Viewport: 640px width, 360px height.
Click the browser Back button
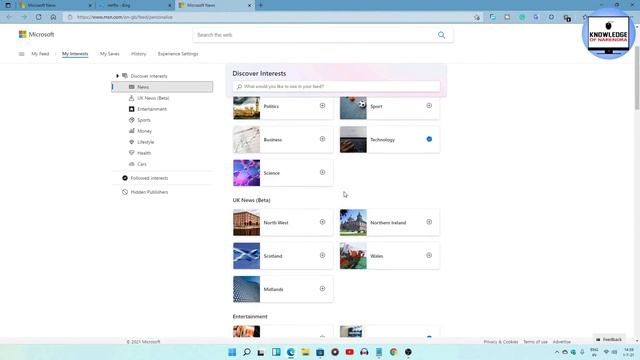(x=9, y=17)
